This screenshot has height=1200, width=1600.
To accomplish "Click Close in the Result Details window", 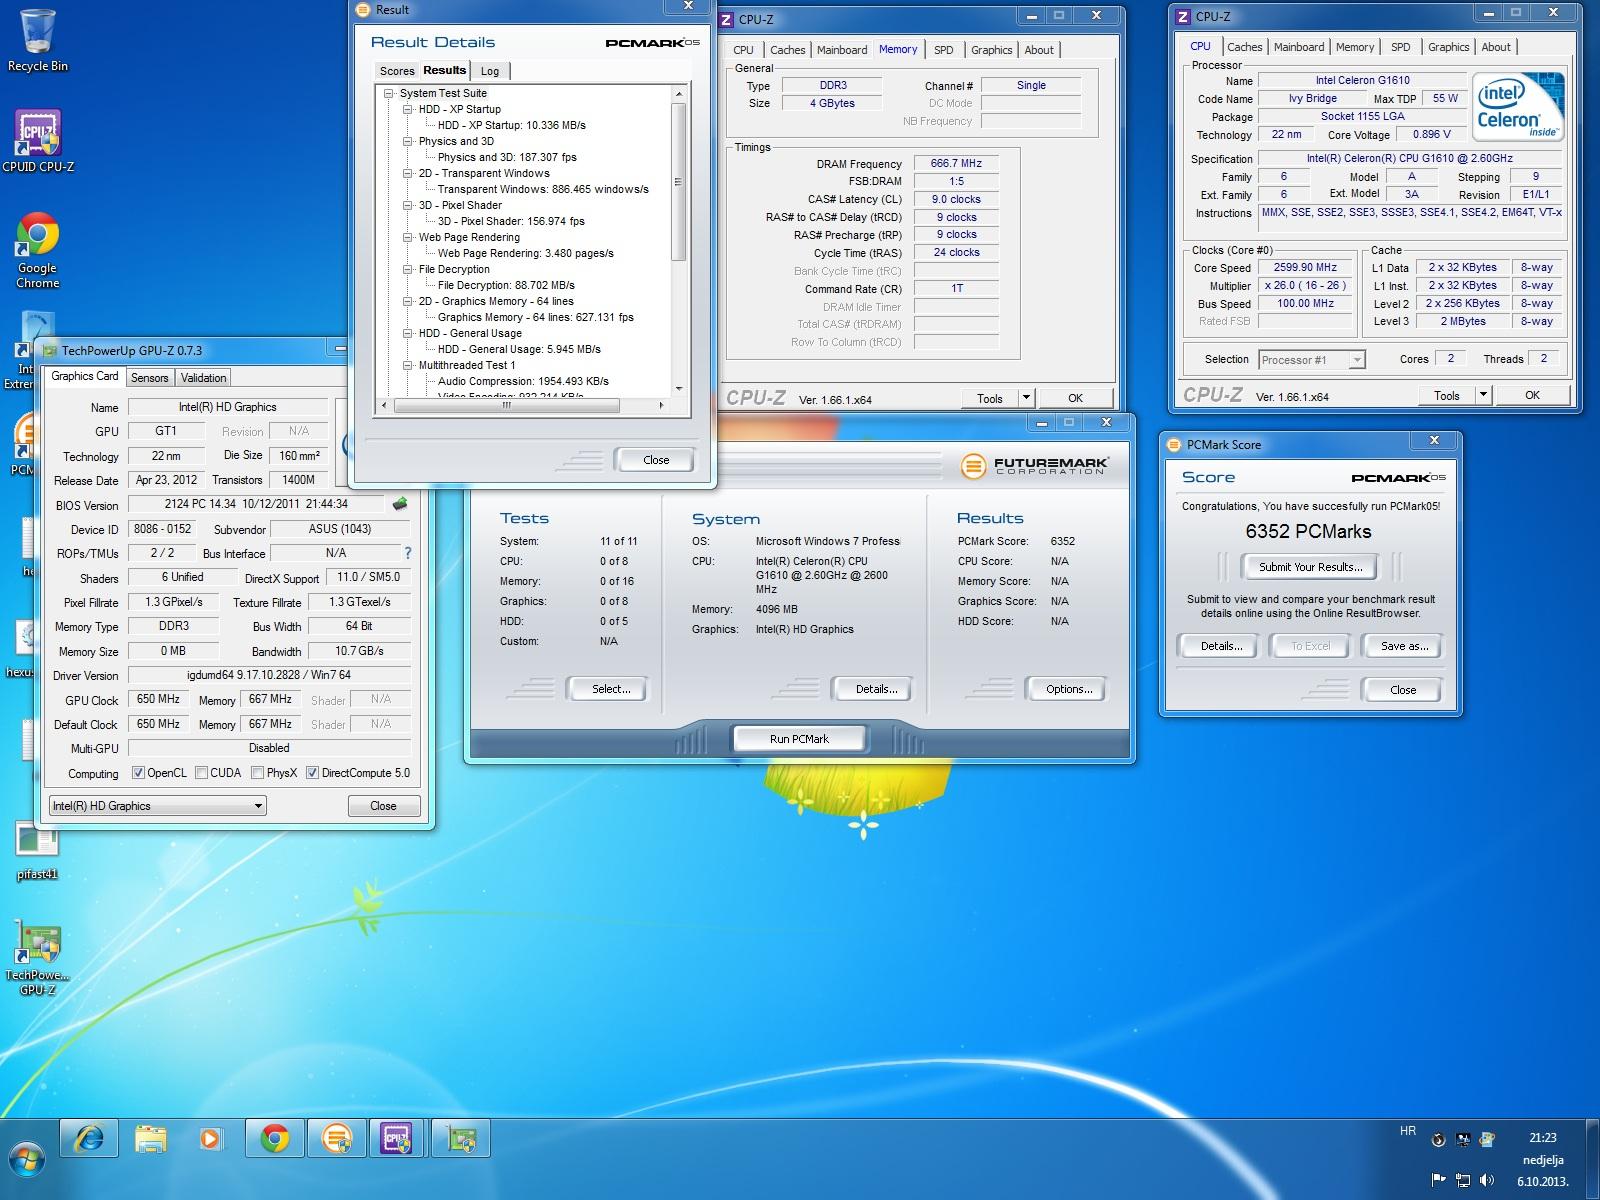I will (x=656, y=460).
